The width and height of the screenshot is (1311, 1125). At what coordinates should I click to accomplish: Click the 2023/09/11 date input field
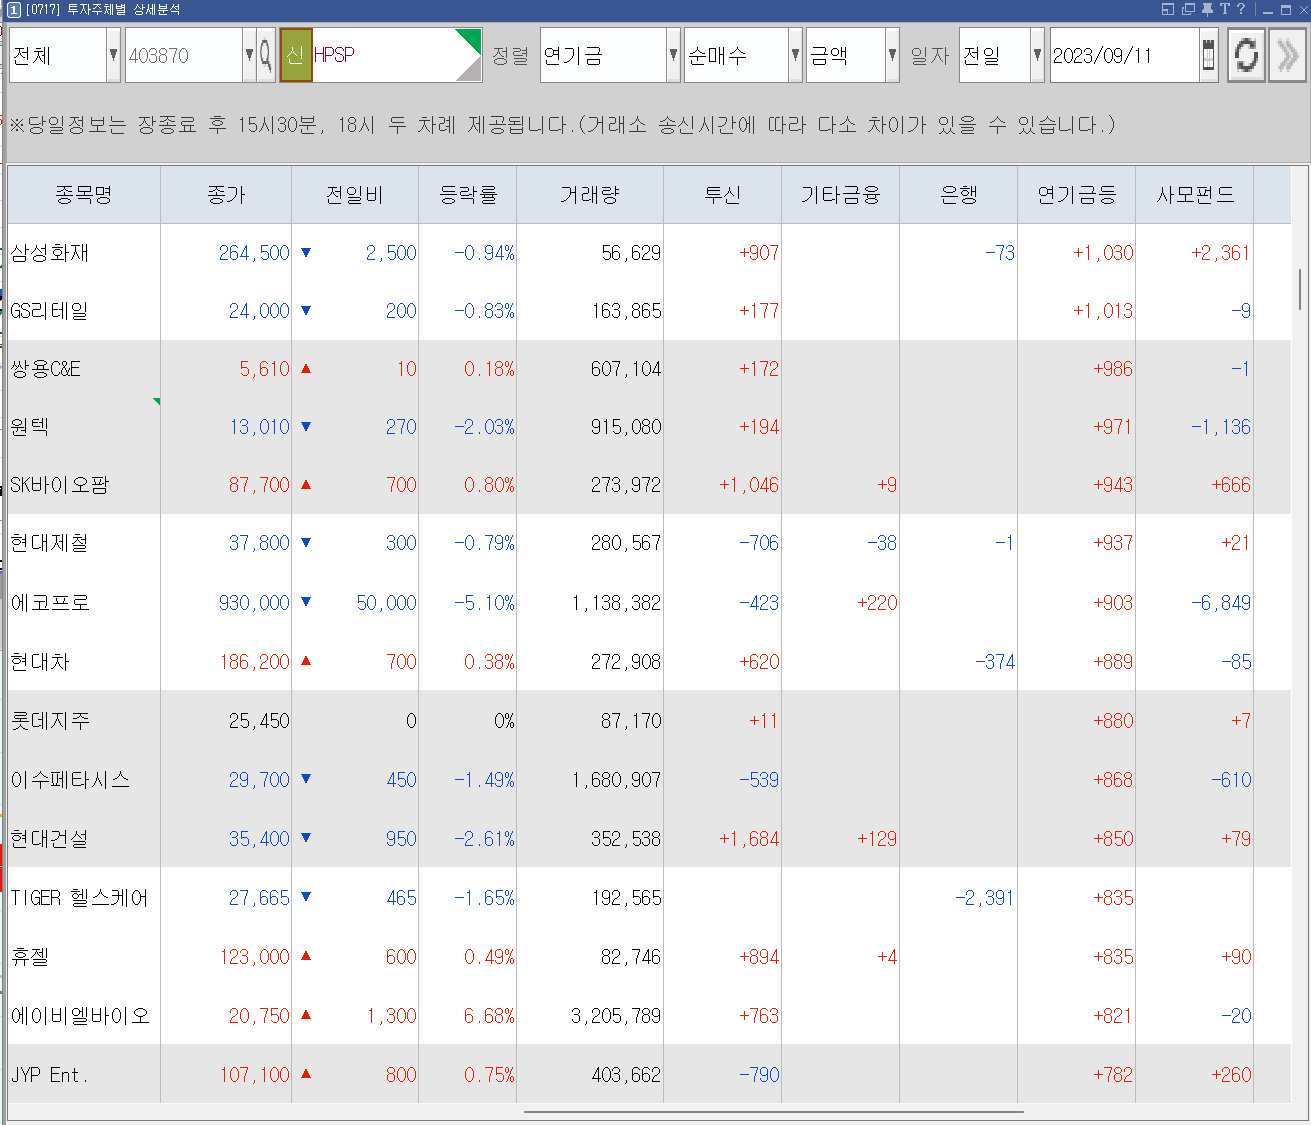click(x=1124, y=55)
